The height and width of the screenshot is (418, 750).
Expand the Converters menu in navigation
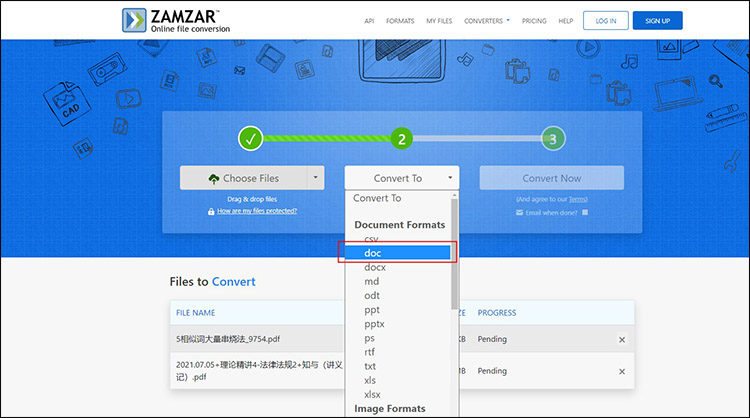click(486, 21)
